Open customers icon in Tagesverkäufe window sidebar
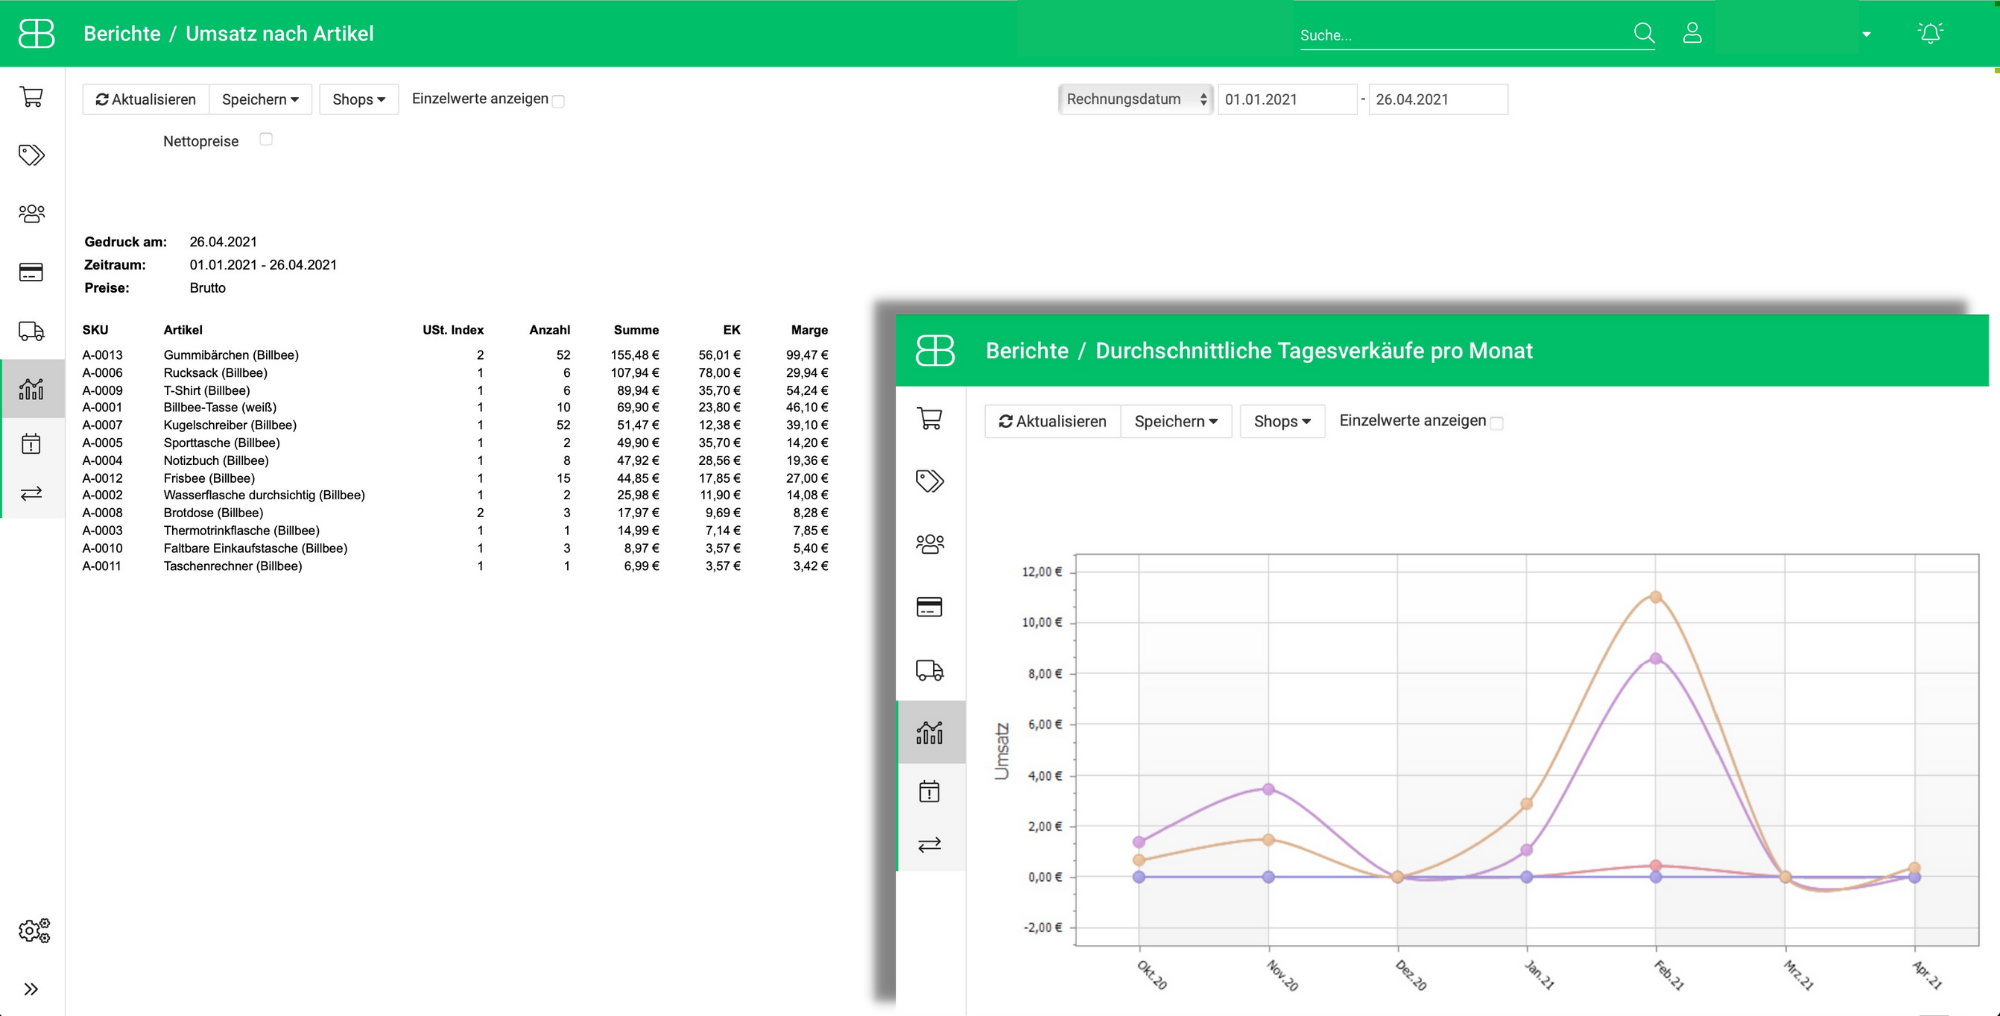Image resolution: width=2000 pixels, height=1016 pixels. click(x=930, y=544)
